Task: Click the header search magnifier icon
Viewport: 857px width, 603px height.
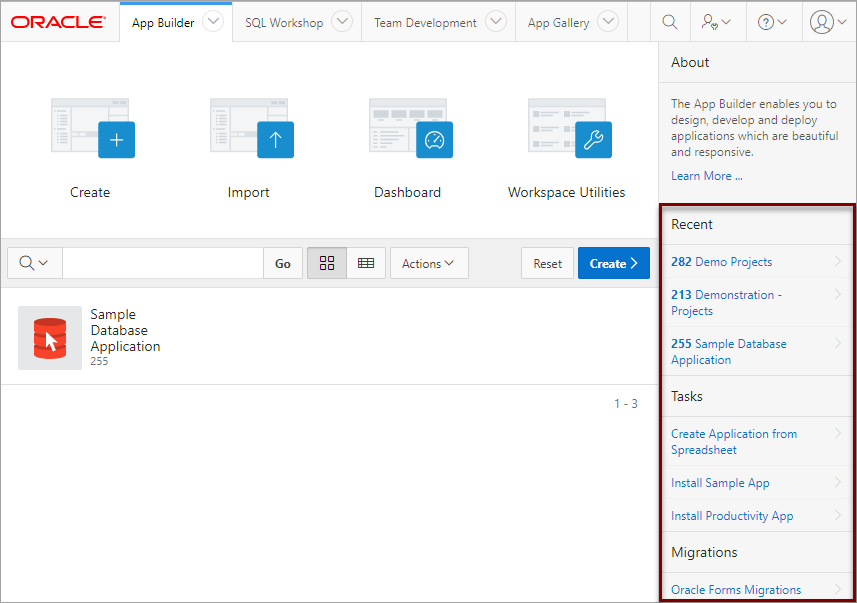Action: tap(670, 22)
